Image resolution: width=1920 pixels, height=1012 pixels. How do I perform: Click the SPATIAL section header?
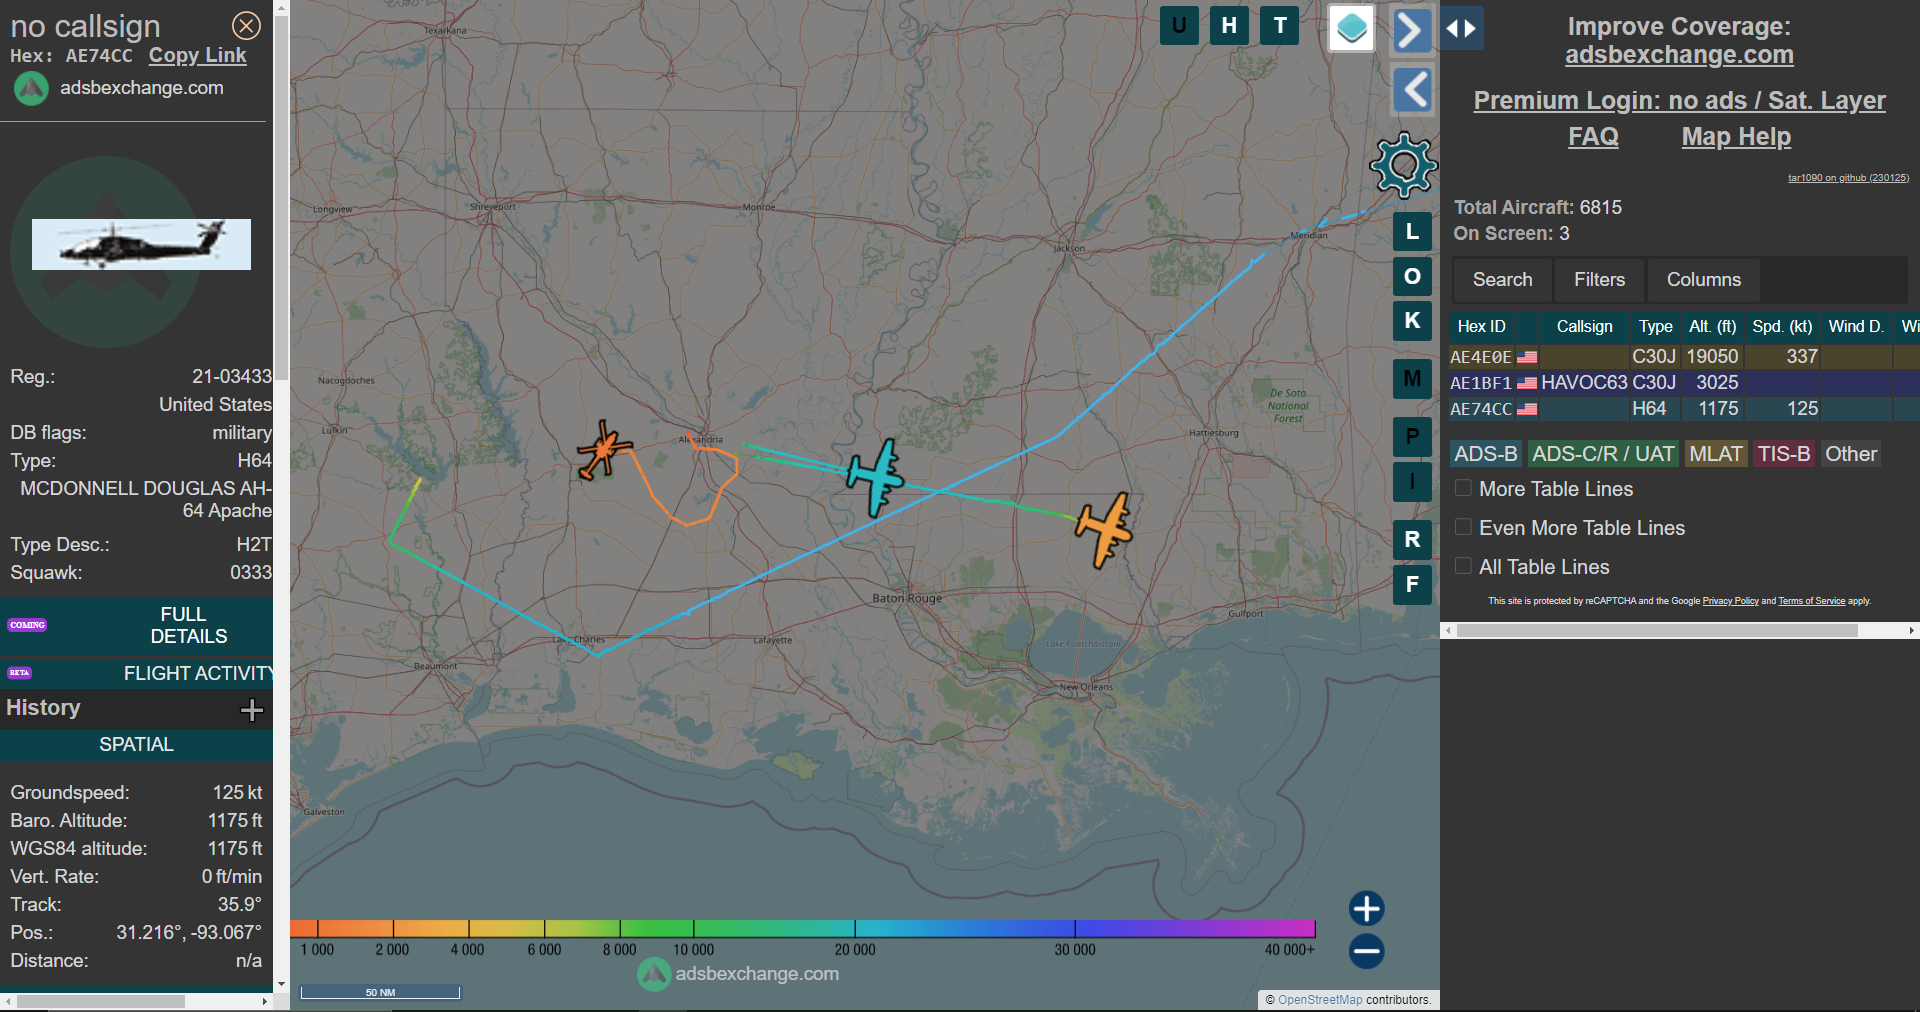click(136, 745)
